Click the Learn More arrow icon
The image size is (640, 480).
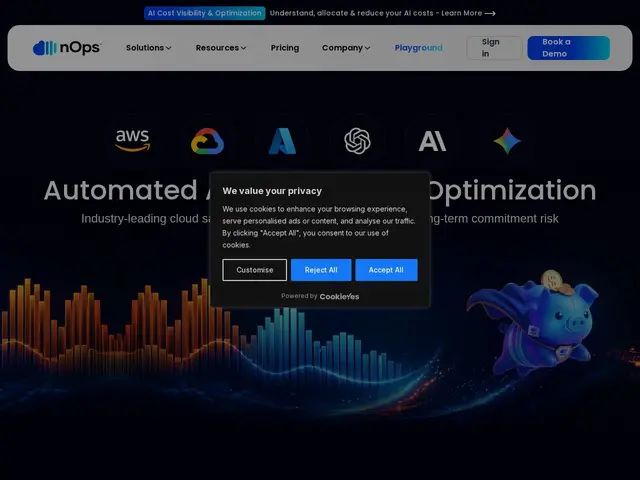(x=490, y=13)
